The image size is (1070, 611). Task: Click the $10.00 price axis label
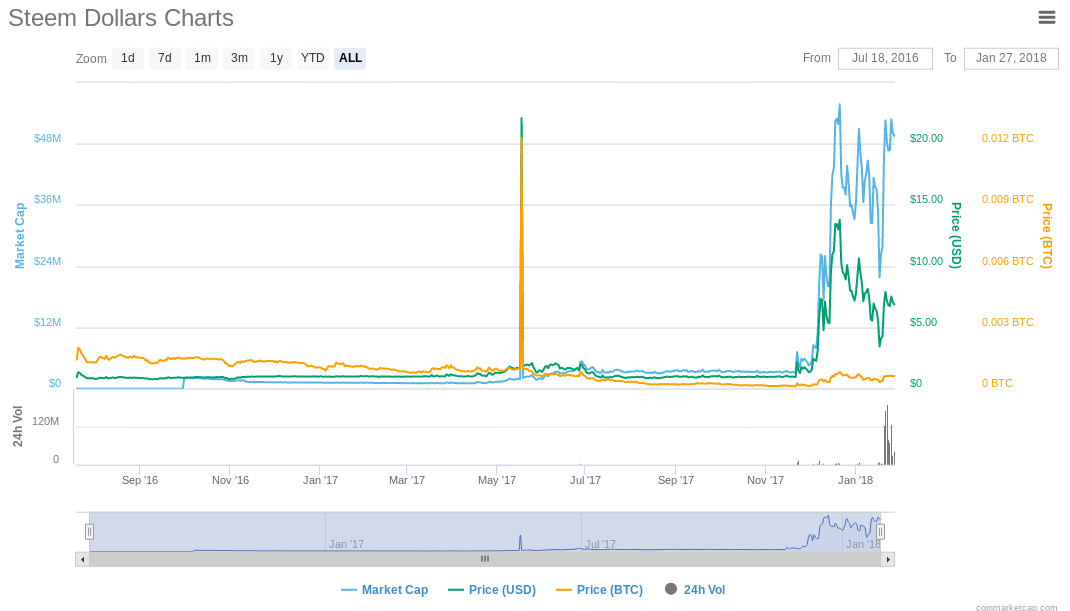pyautogui.click(x=926, y=261)
